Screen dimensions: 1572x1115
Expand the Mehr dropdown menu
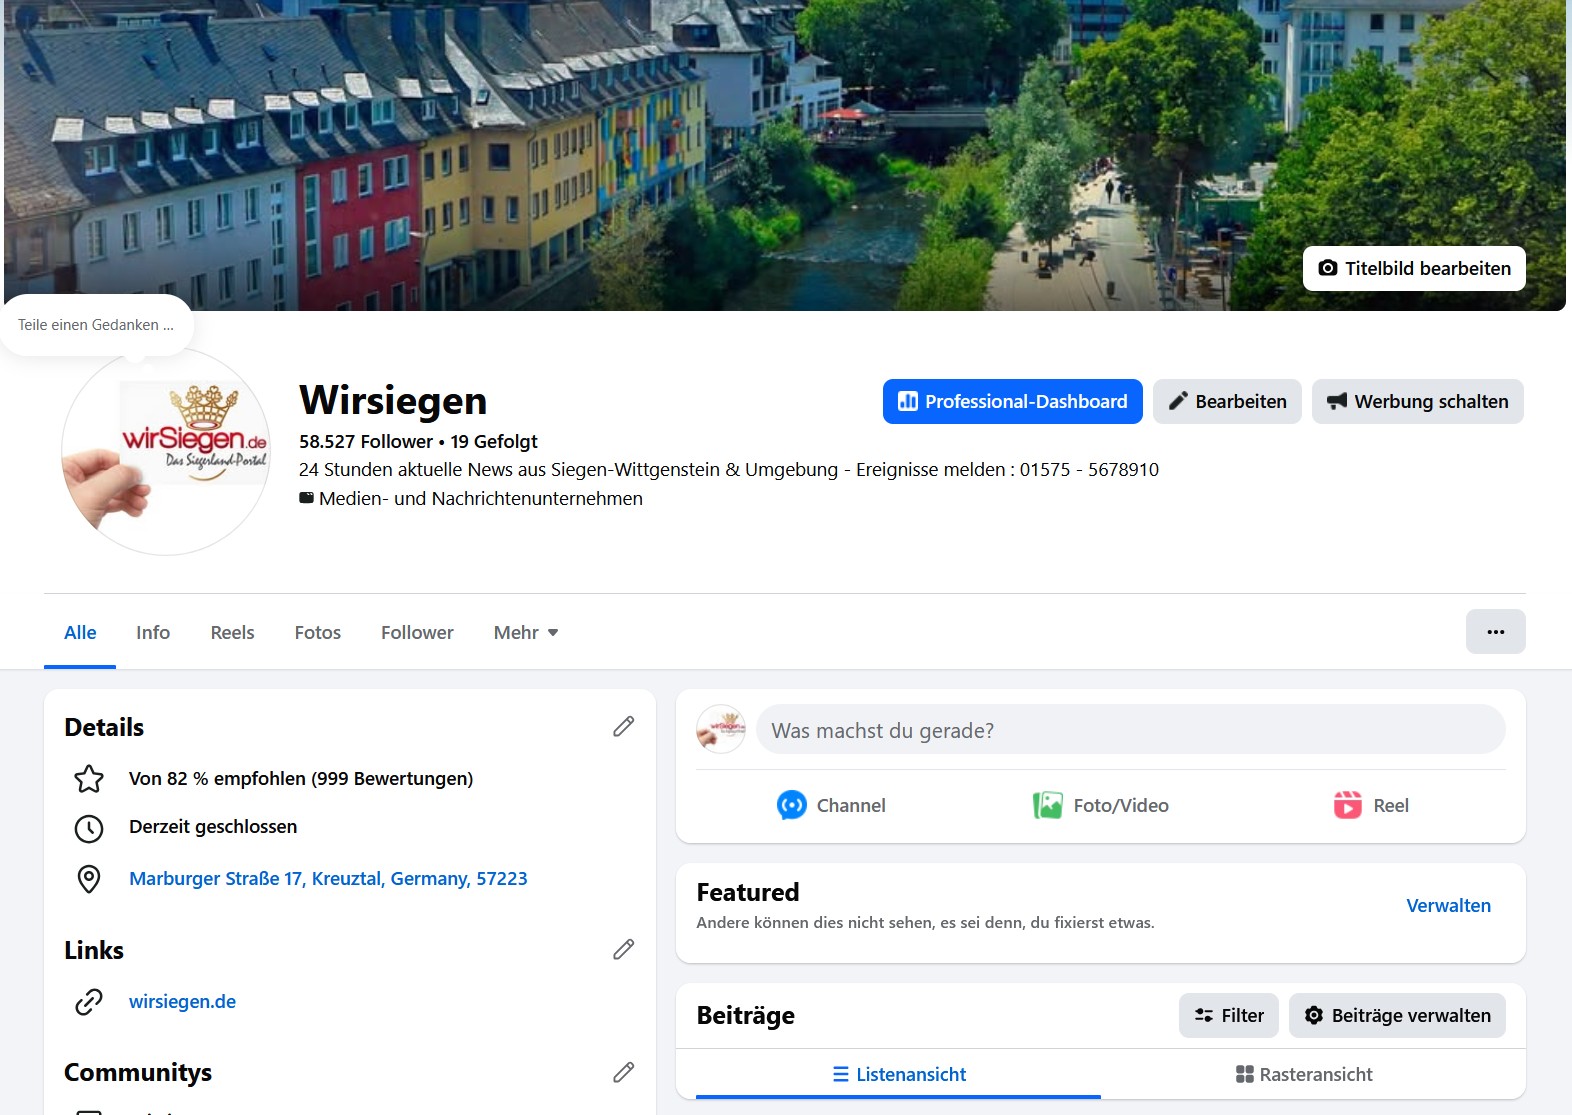pyautogui.click(x=526, y=633)
